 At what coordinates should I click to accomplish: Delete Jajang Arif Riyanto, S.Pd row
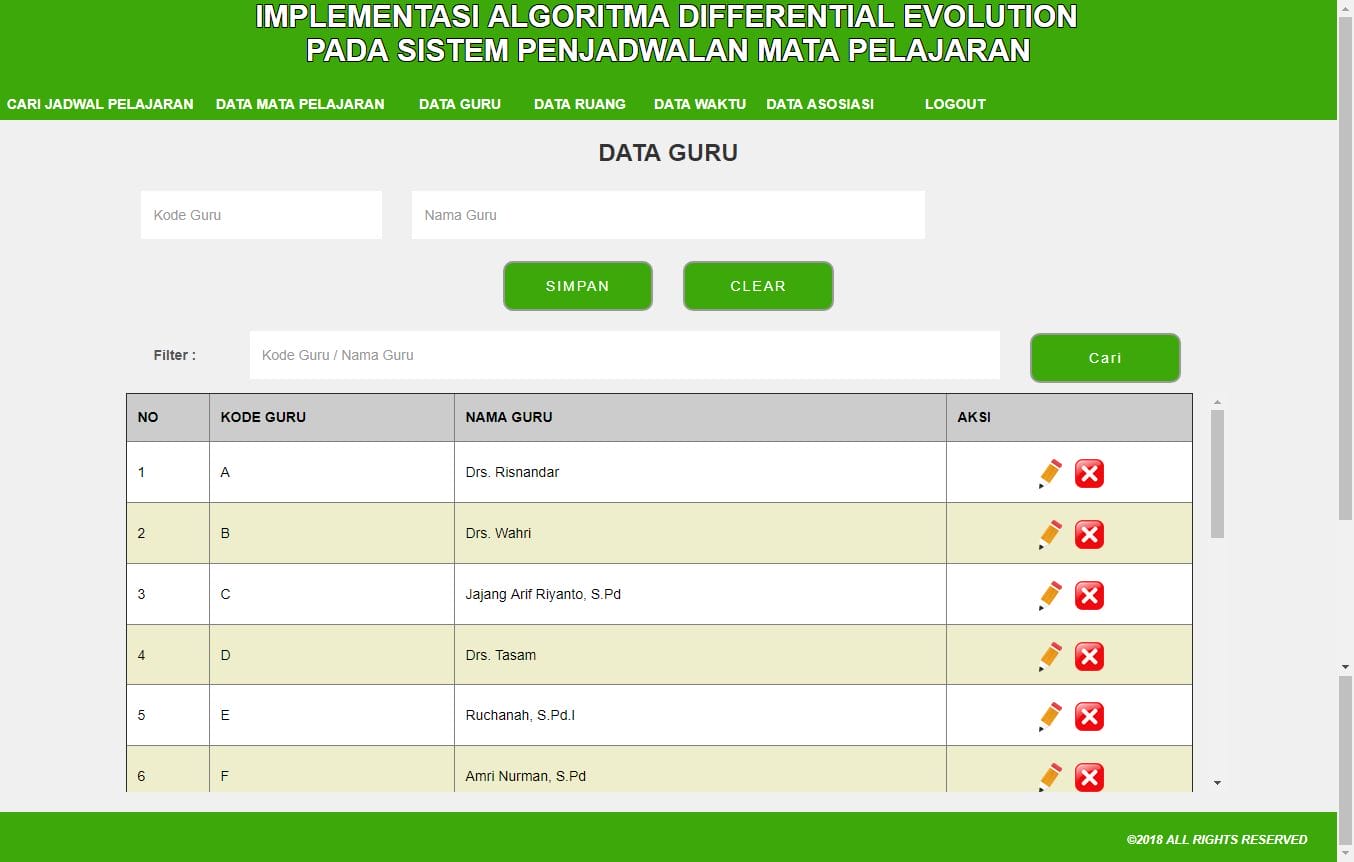coord(1089,595)
